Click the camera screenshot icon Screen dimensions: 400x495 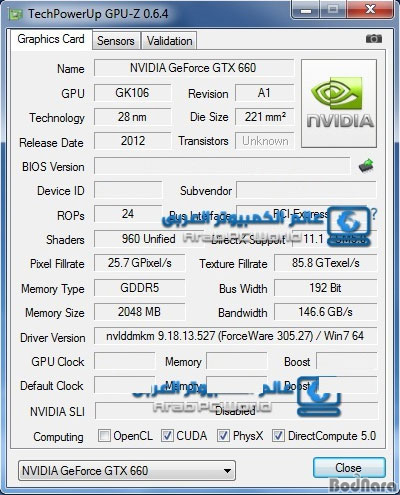tap(374, 39)
